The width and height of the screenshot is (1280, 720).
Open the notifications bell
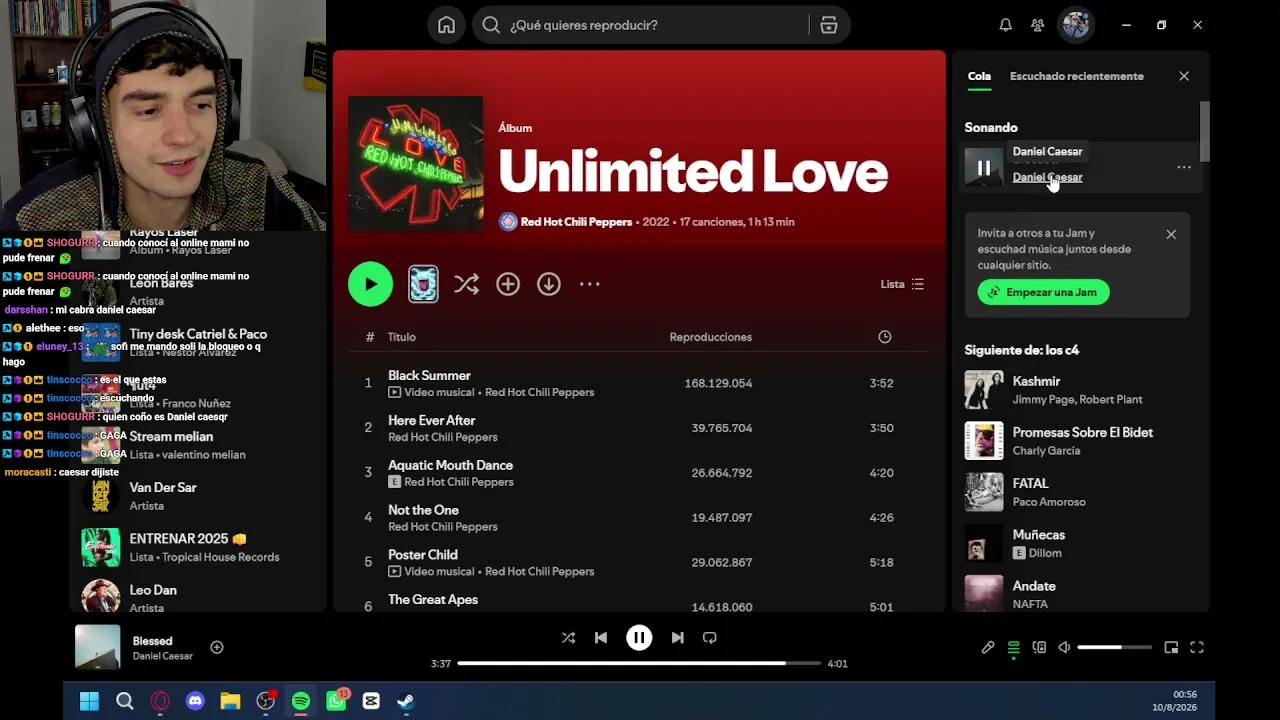1005,25
